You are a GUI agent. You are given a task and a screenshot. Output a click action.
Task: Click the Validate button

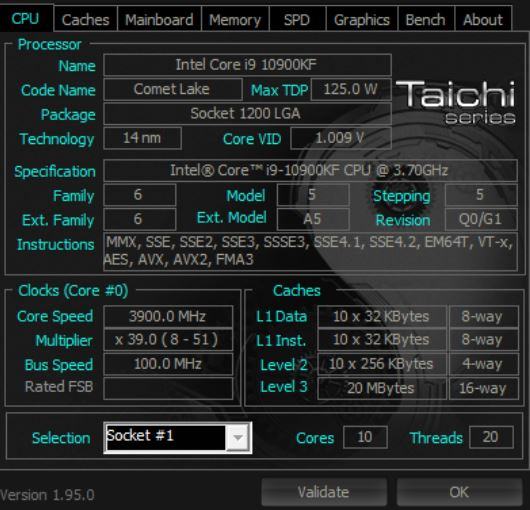324,492
